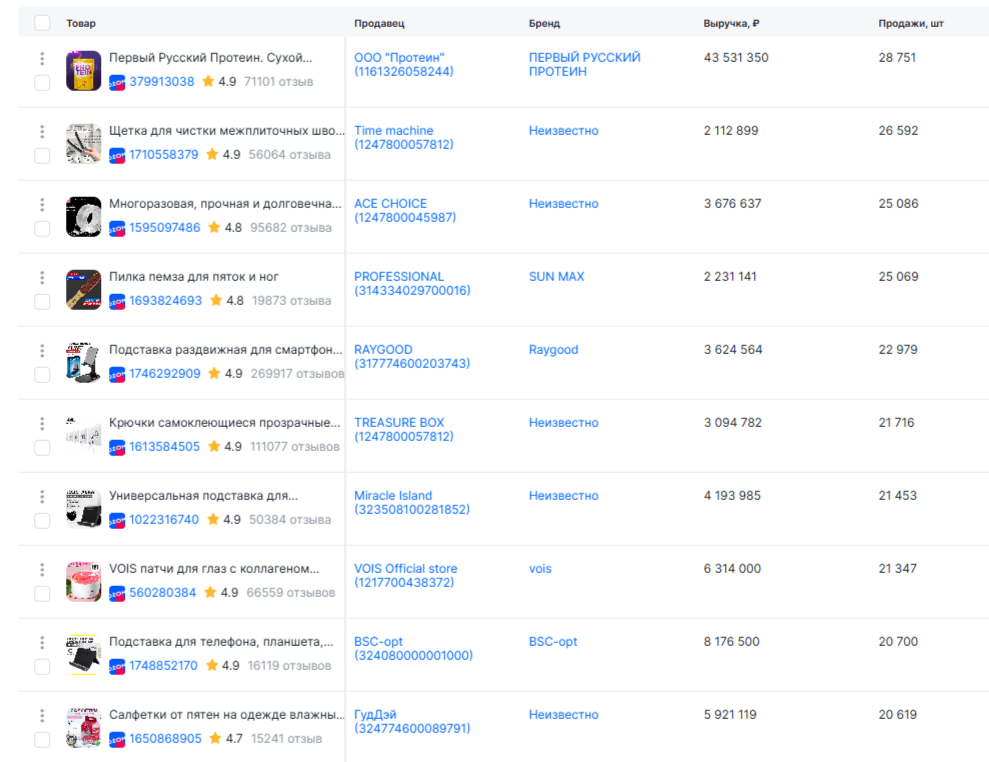Screen dimensions: 989x762
Task: Open seller VOIS Official store link
Action: tap(406, 575)
